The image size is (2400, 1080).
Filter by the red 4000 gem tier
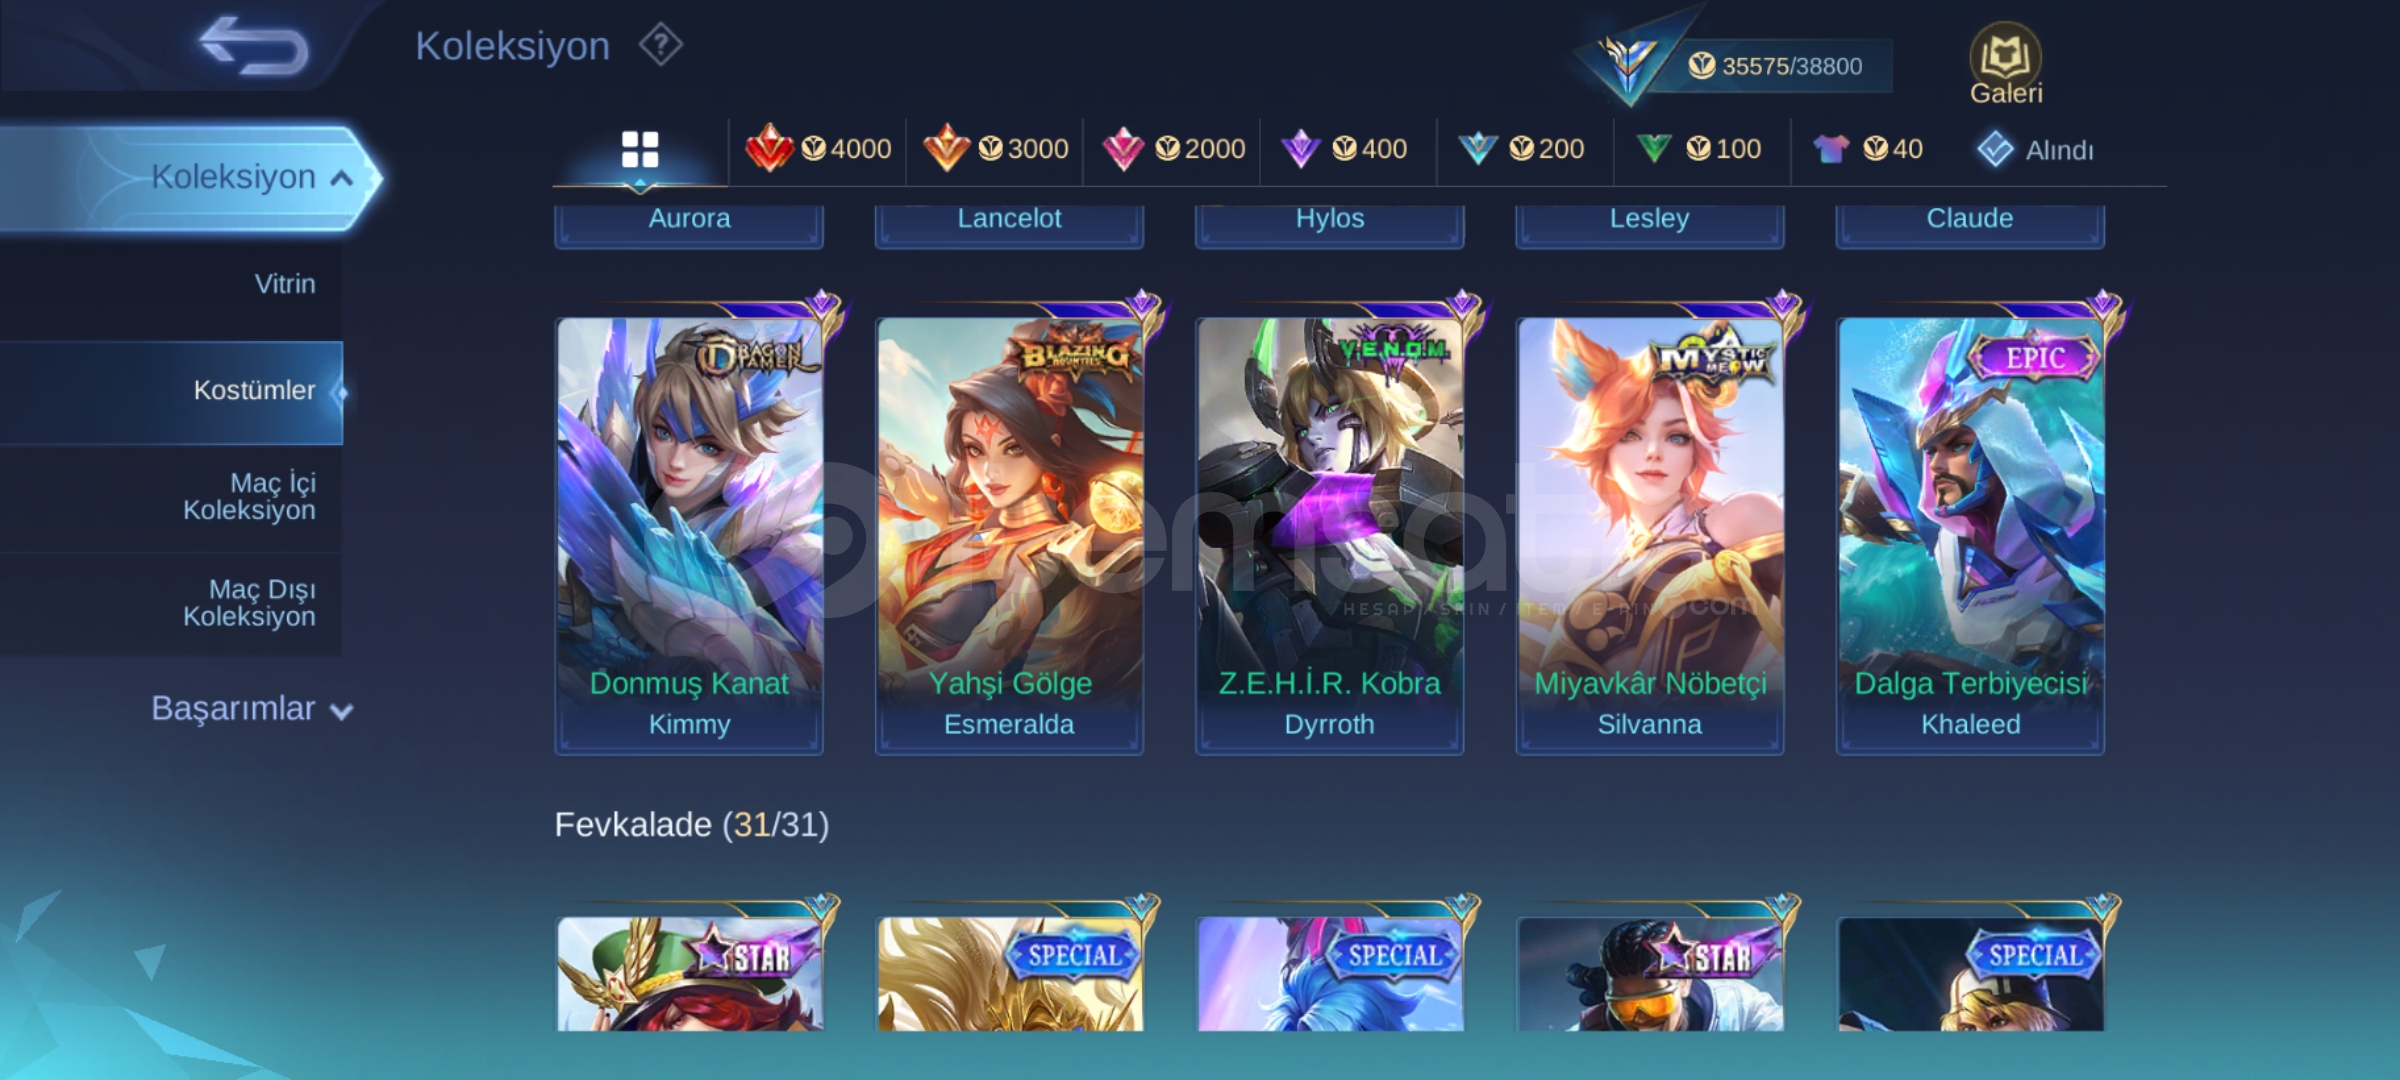818,149
